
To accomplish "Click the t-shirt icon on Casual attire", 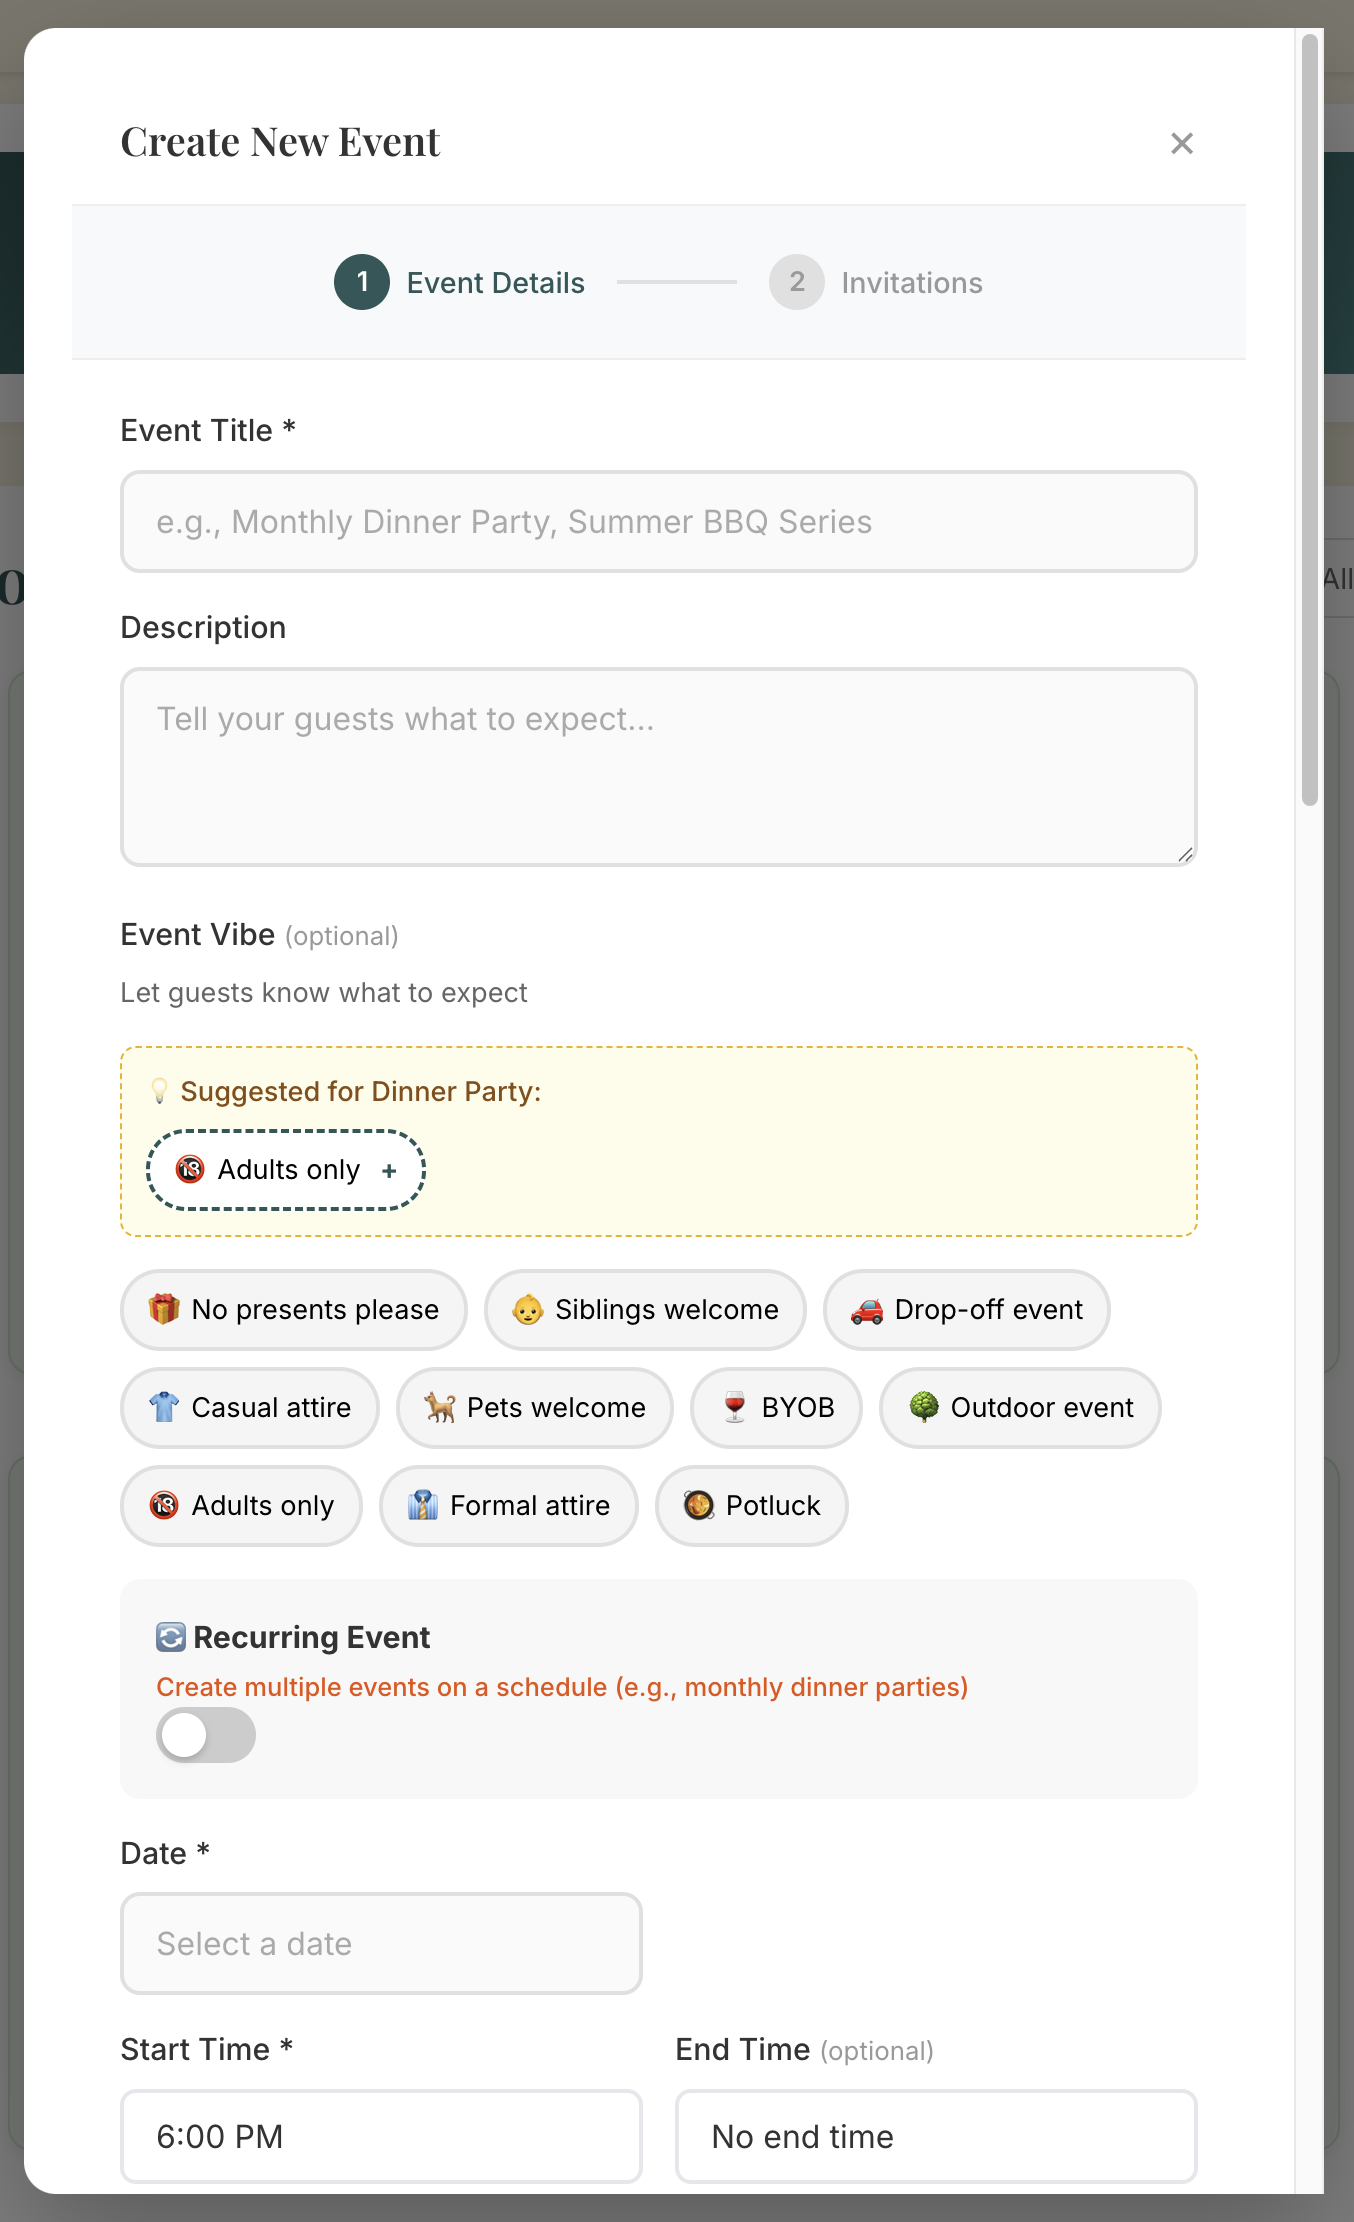I will pyautogui.click(x=164, y=1407).
